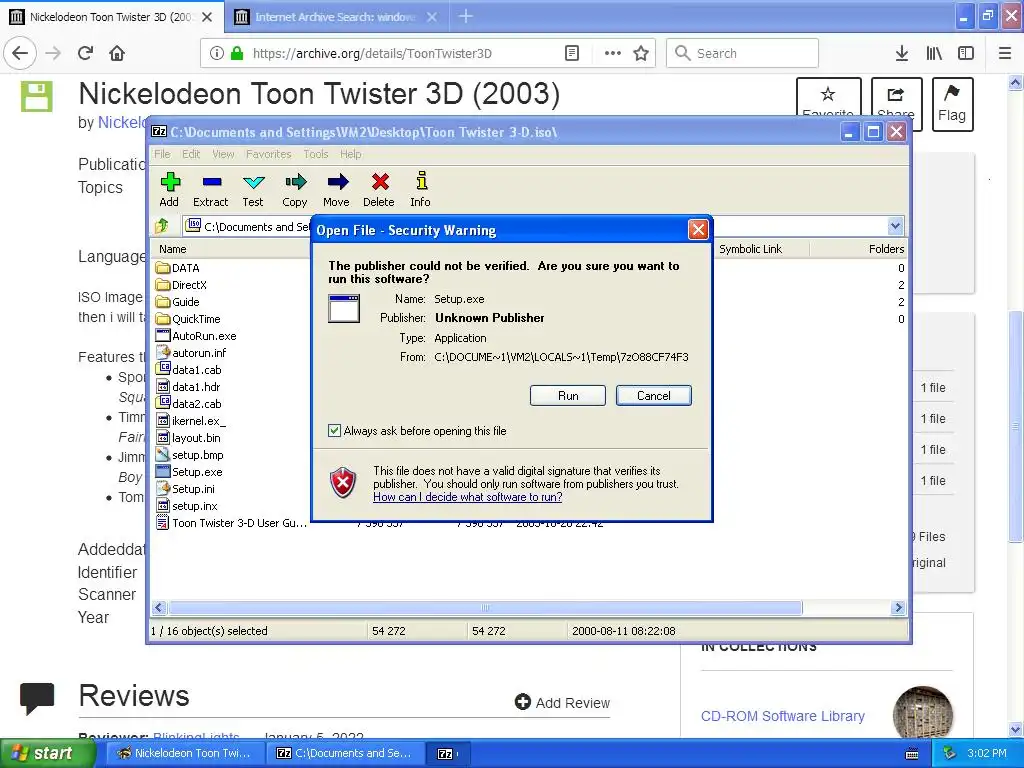Screen dimensions: 1024x768
Task: Select the DATA folder in 7-Zip
Action: (178, 268)
